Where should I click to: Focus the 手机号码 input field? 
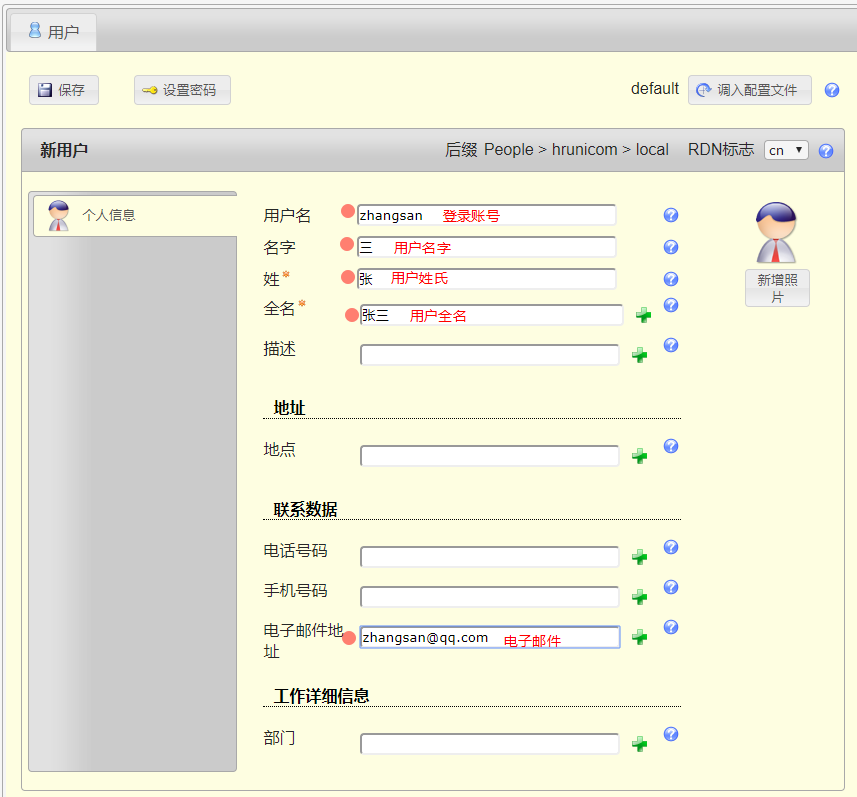coord(489,597)
